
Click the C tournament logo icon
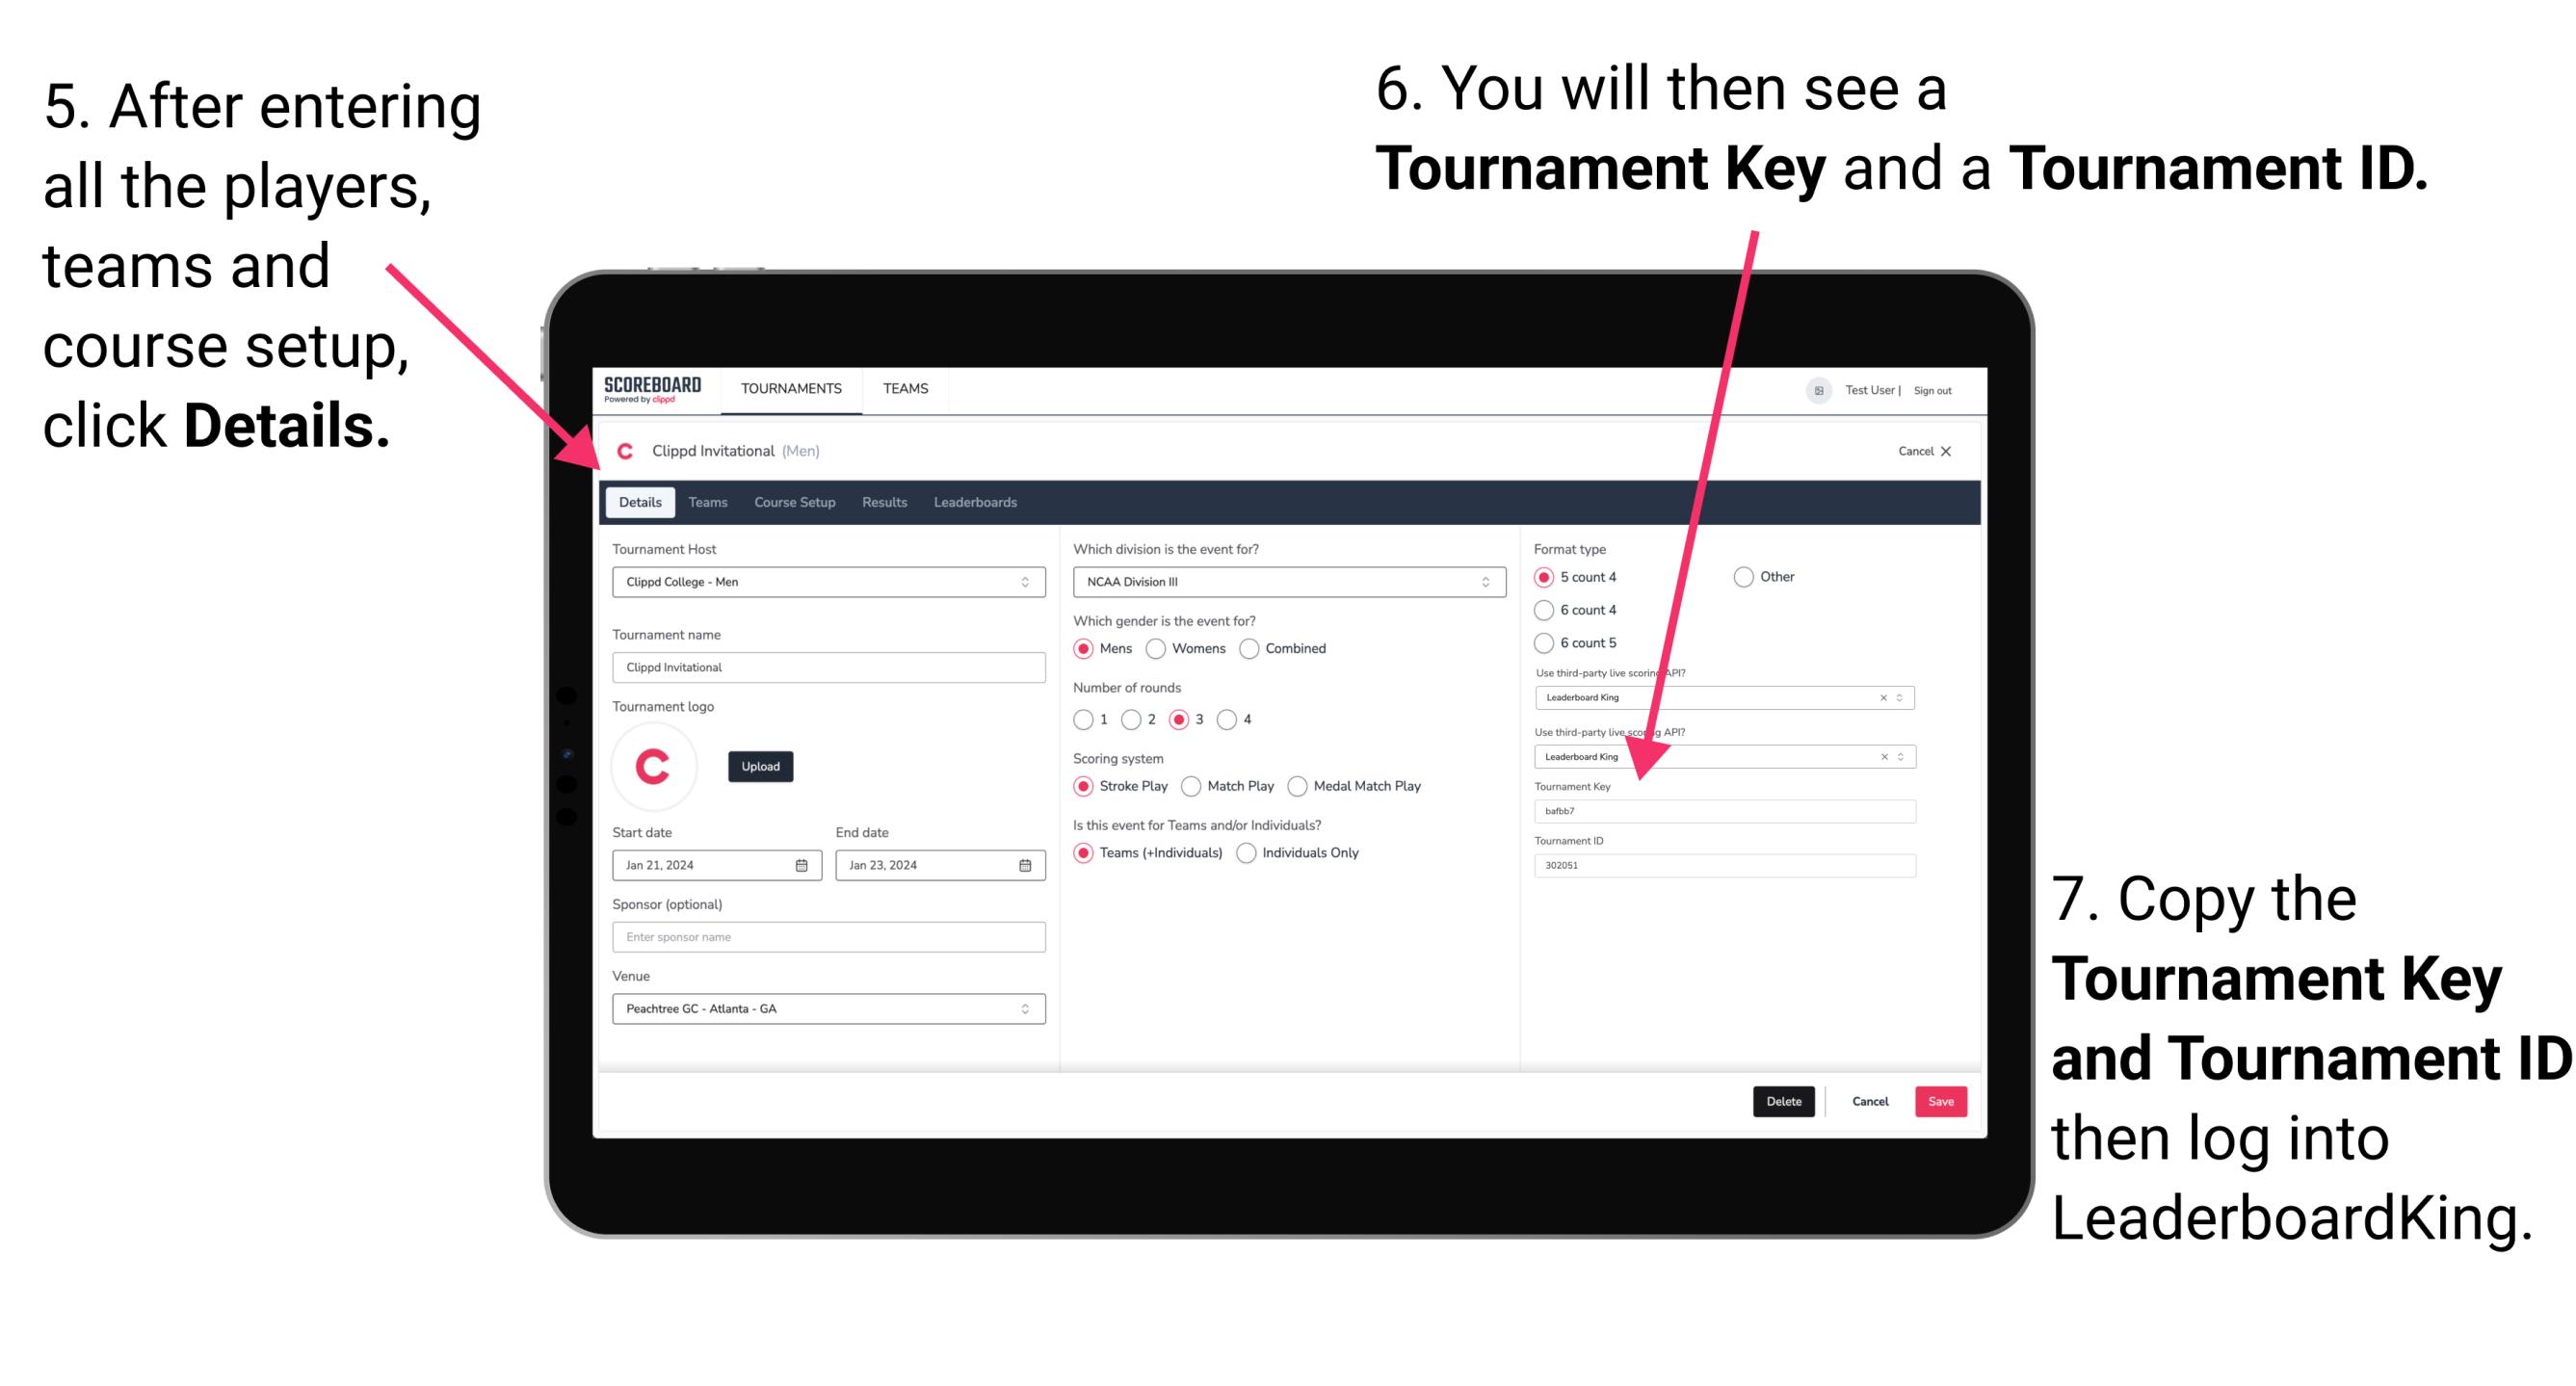coord(657,767)
